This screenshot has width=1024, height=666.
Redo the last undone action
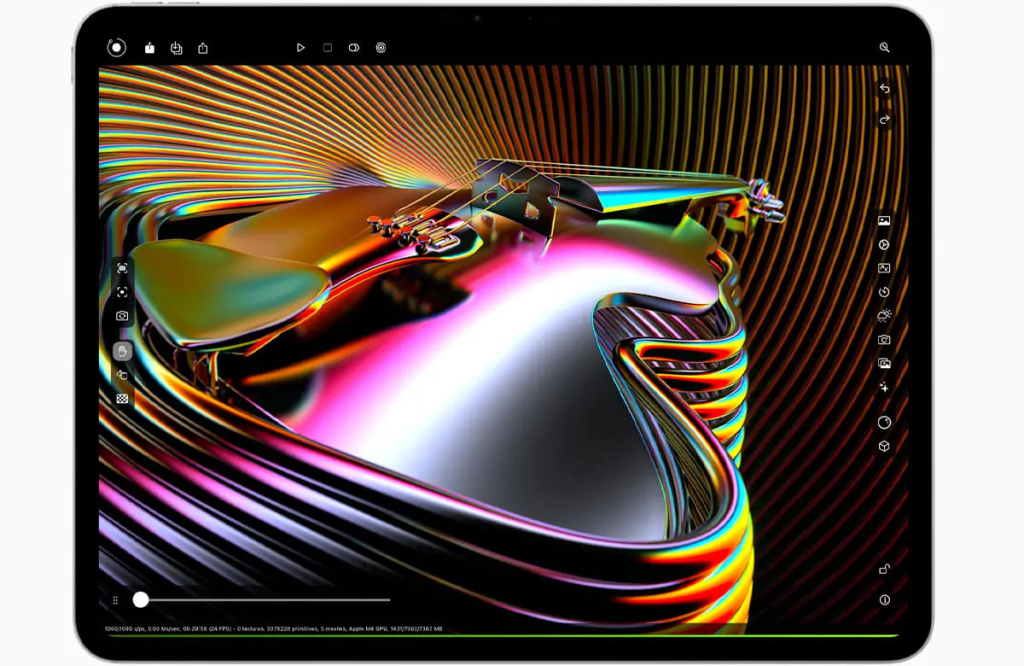pos(884,119)
